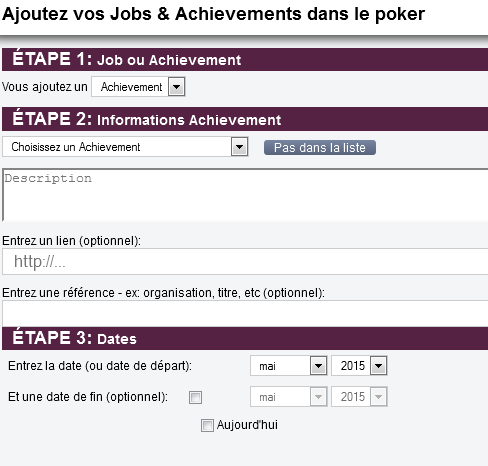488x466 pixels.
Task: Check the 'Aujourd'hui' checkbox
Action: click(x=207, y=425)
